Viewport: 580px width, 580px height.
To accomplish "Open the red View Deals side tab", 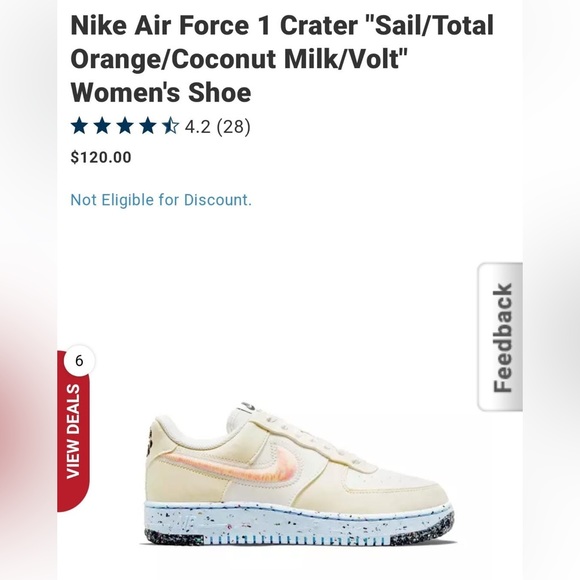I will click(73, 431).
